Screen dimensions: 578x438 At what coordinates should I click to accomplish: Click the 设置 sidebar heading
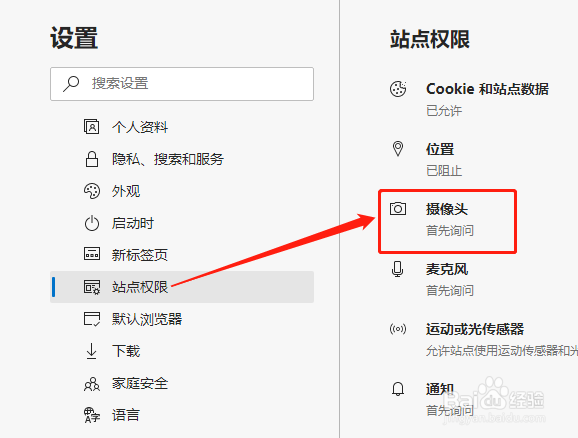point(74,38)
